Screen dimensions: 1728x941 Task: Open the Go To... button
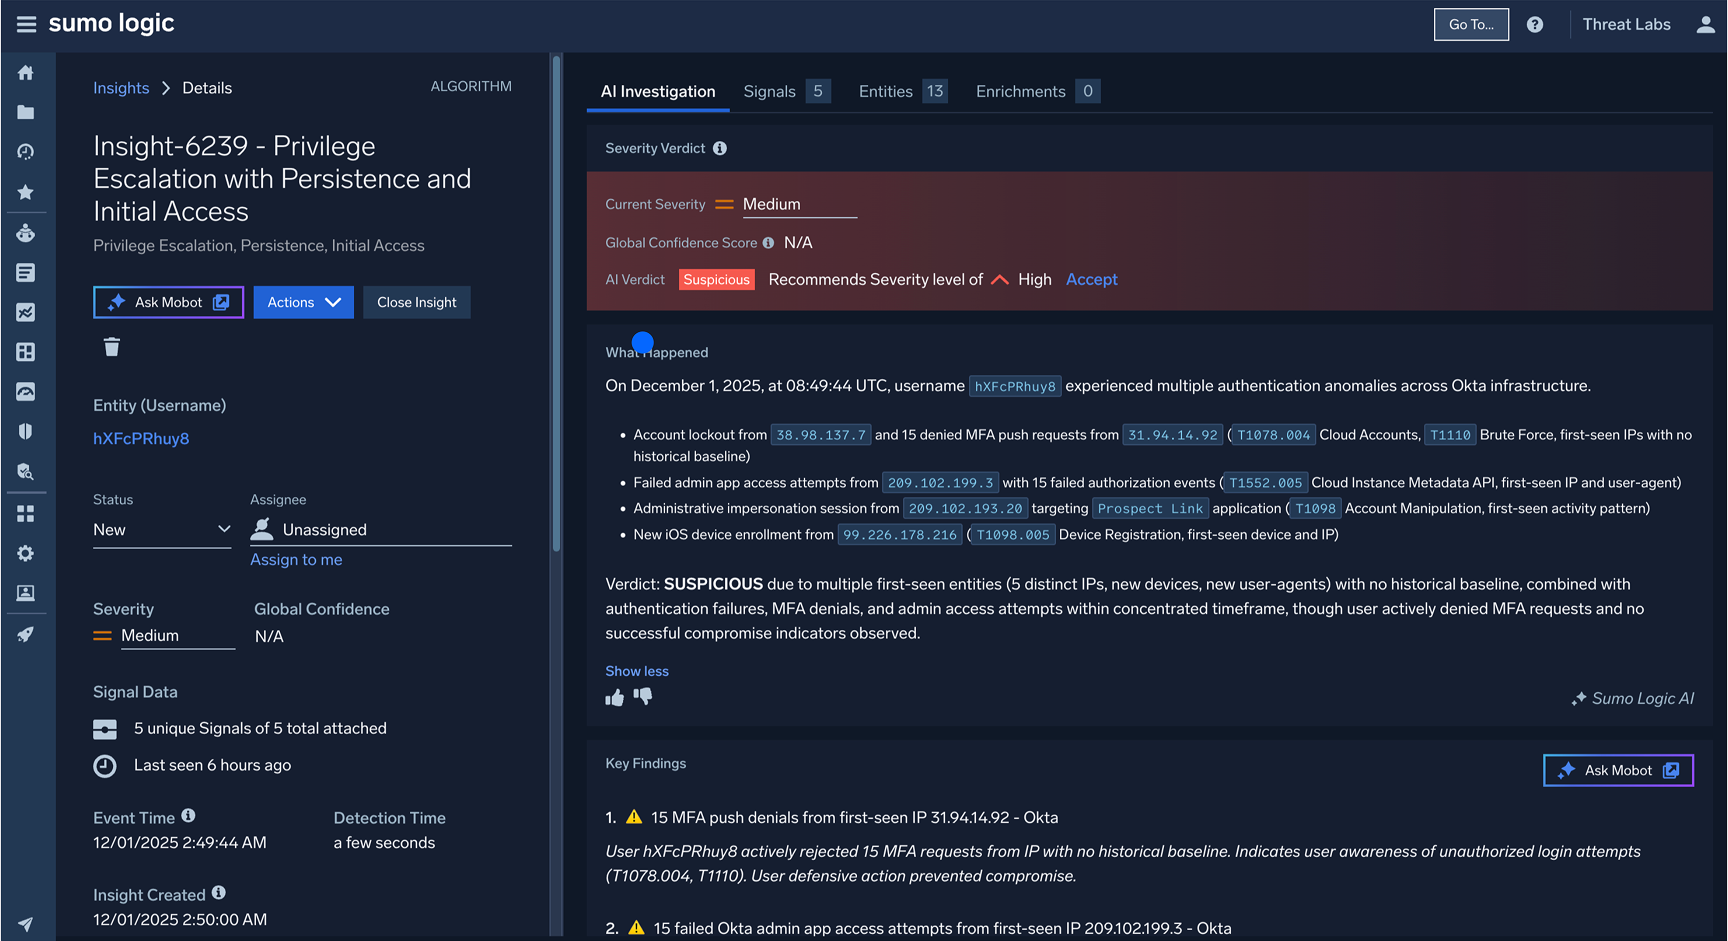click(1471, 24)
